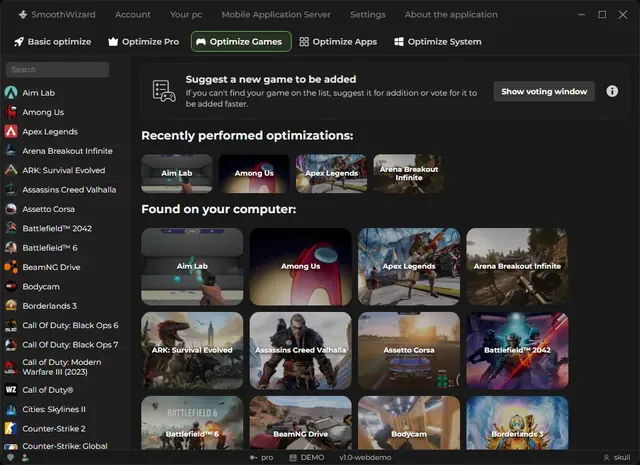Click the info circle icon
Image resolution: width=640 pixels, height=465 pixels.
coord(612,91)
